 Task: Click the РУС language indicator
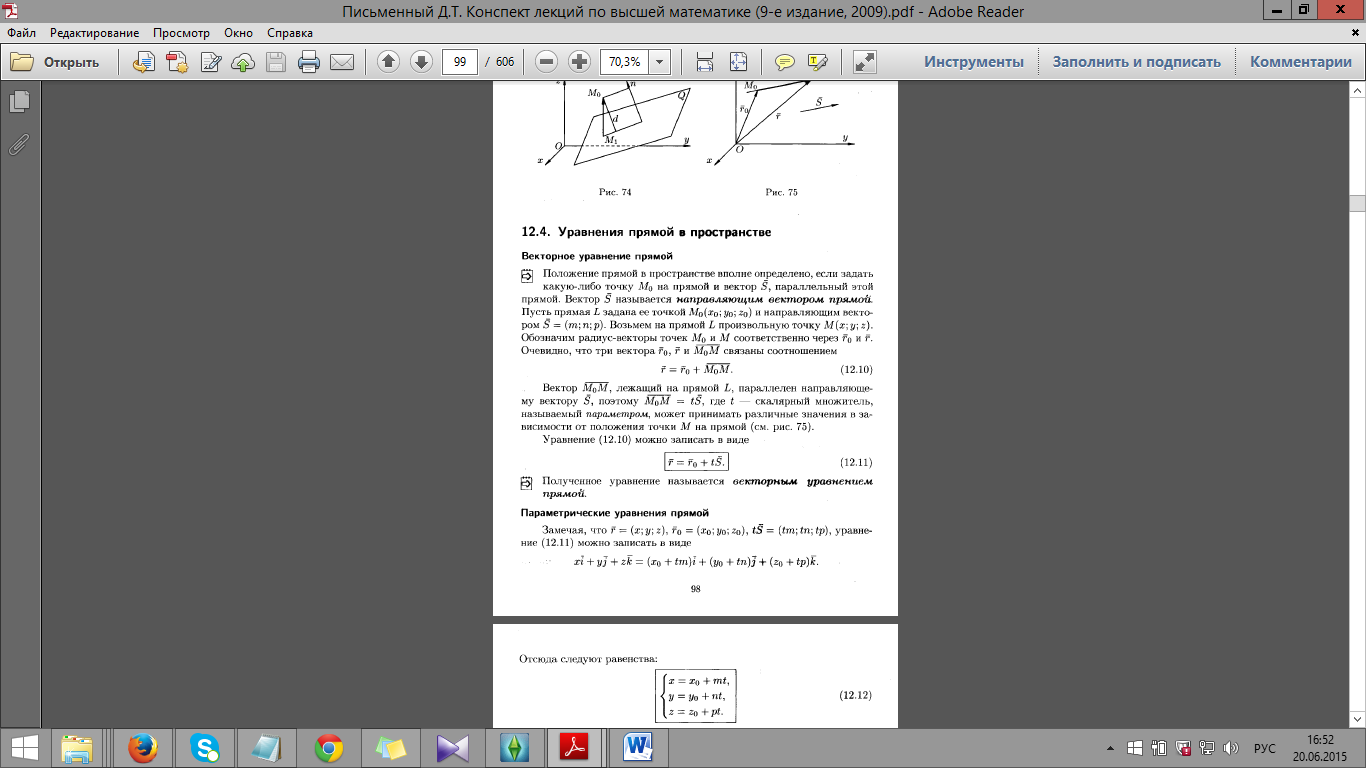click(1265, 748)
